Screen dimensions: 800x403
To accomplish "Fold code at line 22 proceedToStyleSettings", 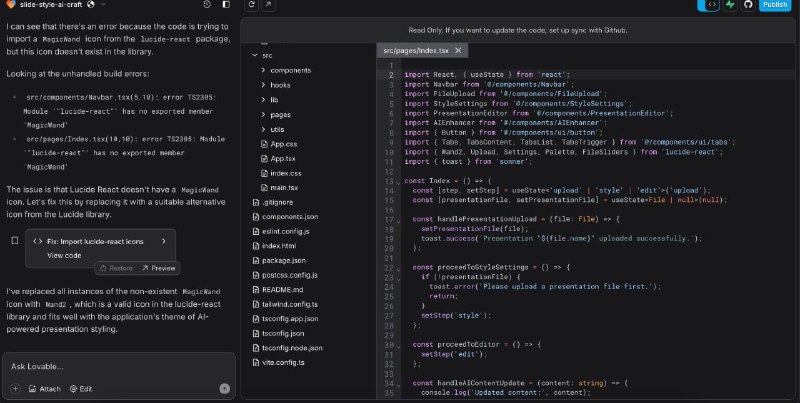I will 398,268.
